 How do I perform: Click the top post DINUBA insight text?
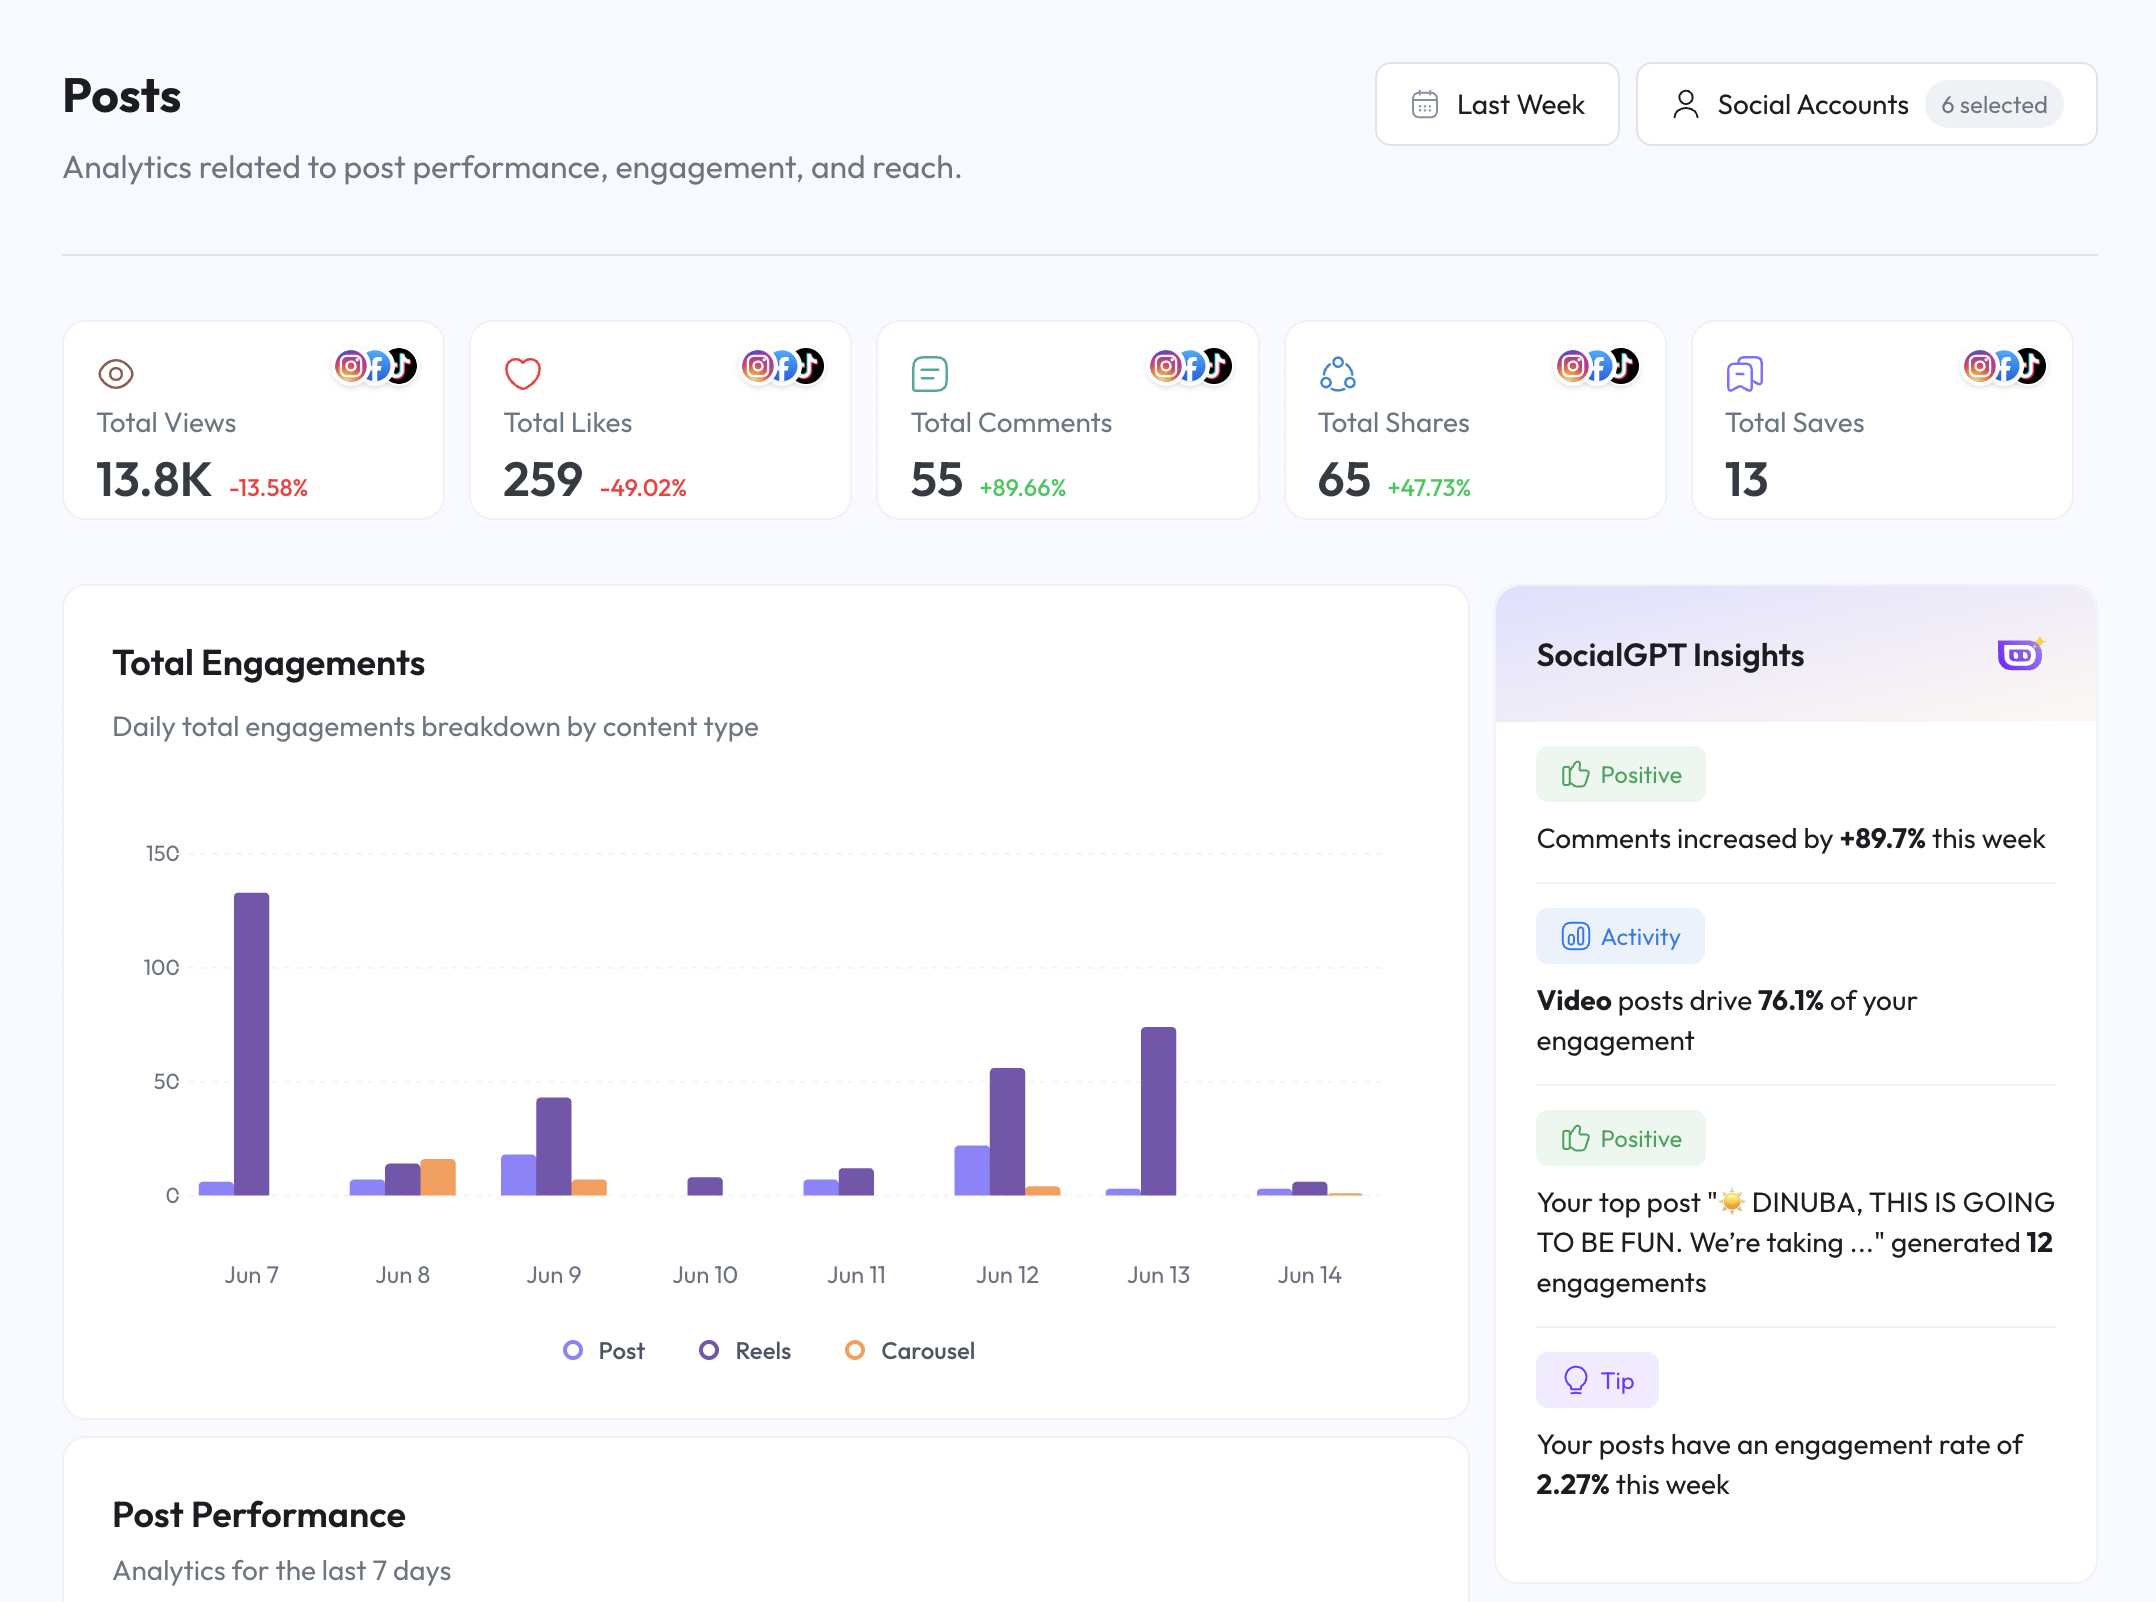pyautogui.click(x=1795, y=1242)
